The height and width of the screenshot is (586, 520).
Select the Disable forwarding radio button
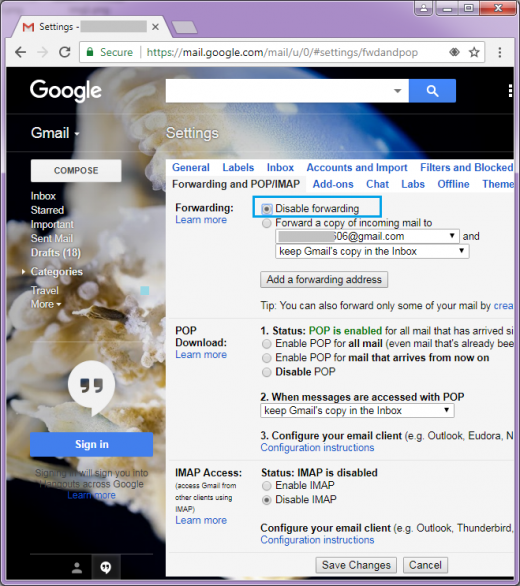click(267, 209)
